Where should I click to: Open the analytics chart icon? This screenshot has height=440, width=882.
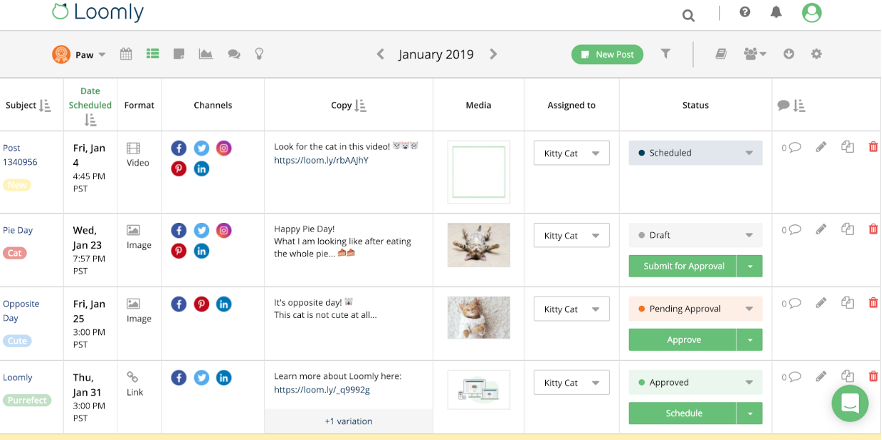(x=206, y=54)
